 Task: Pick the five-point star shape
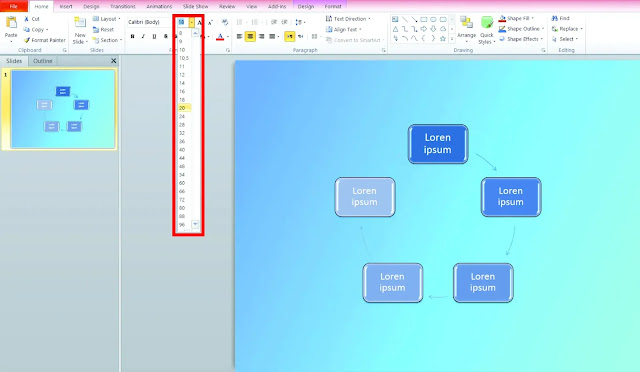pyautogui.click(x=443, y=38)
